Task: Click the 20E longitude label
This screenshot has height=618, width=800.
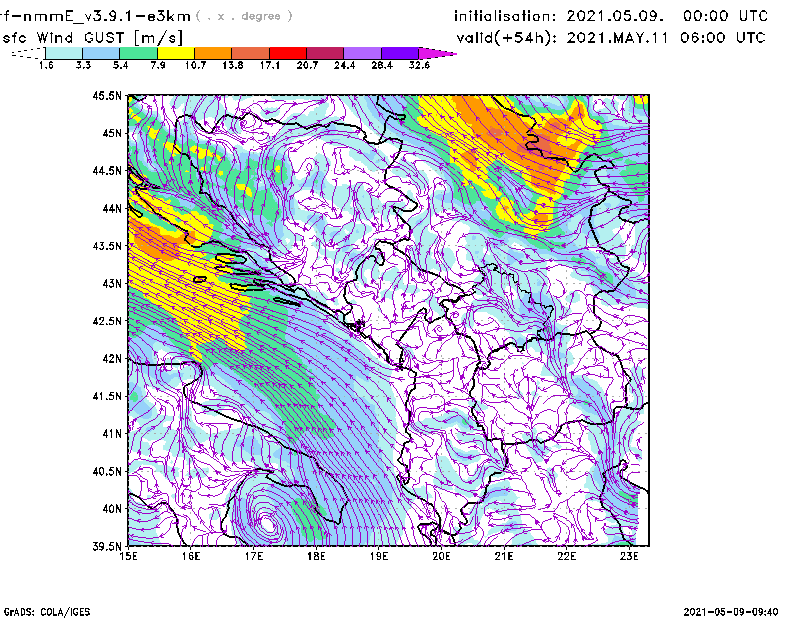Action: click(441, 556)
